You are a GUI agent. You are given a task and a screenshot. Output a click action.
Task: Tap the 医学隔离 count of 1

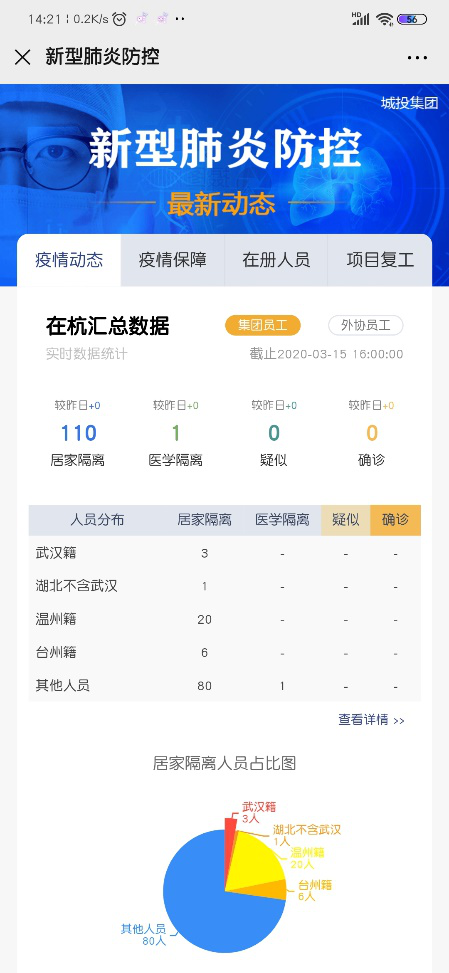pos(176,433)
